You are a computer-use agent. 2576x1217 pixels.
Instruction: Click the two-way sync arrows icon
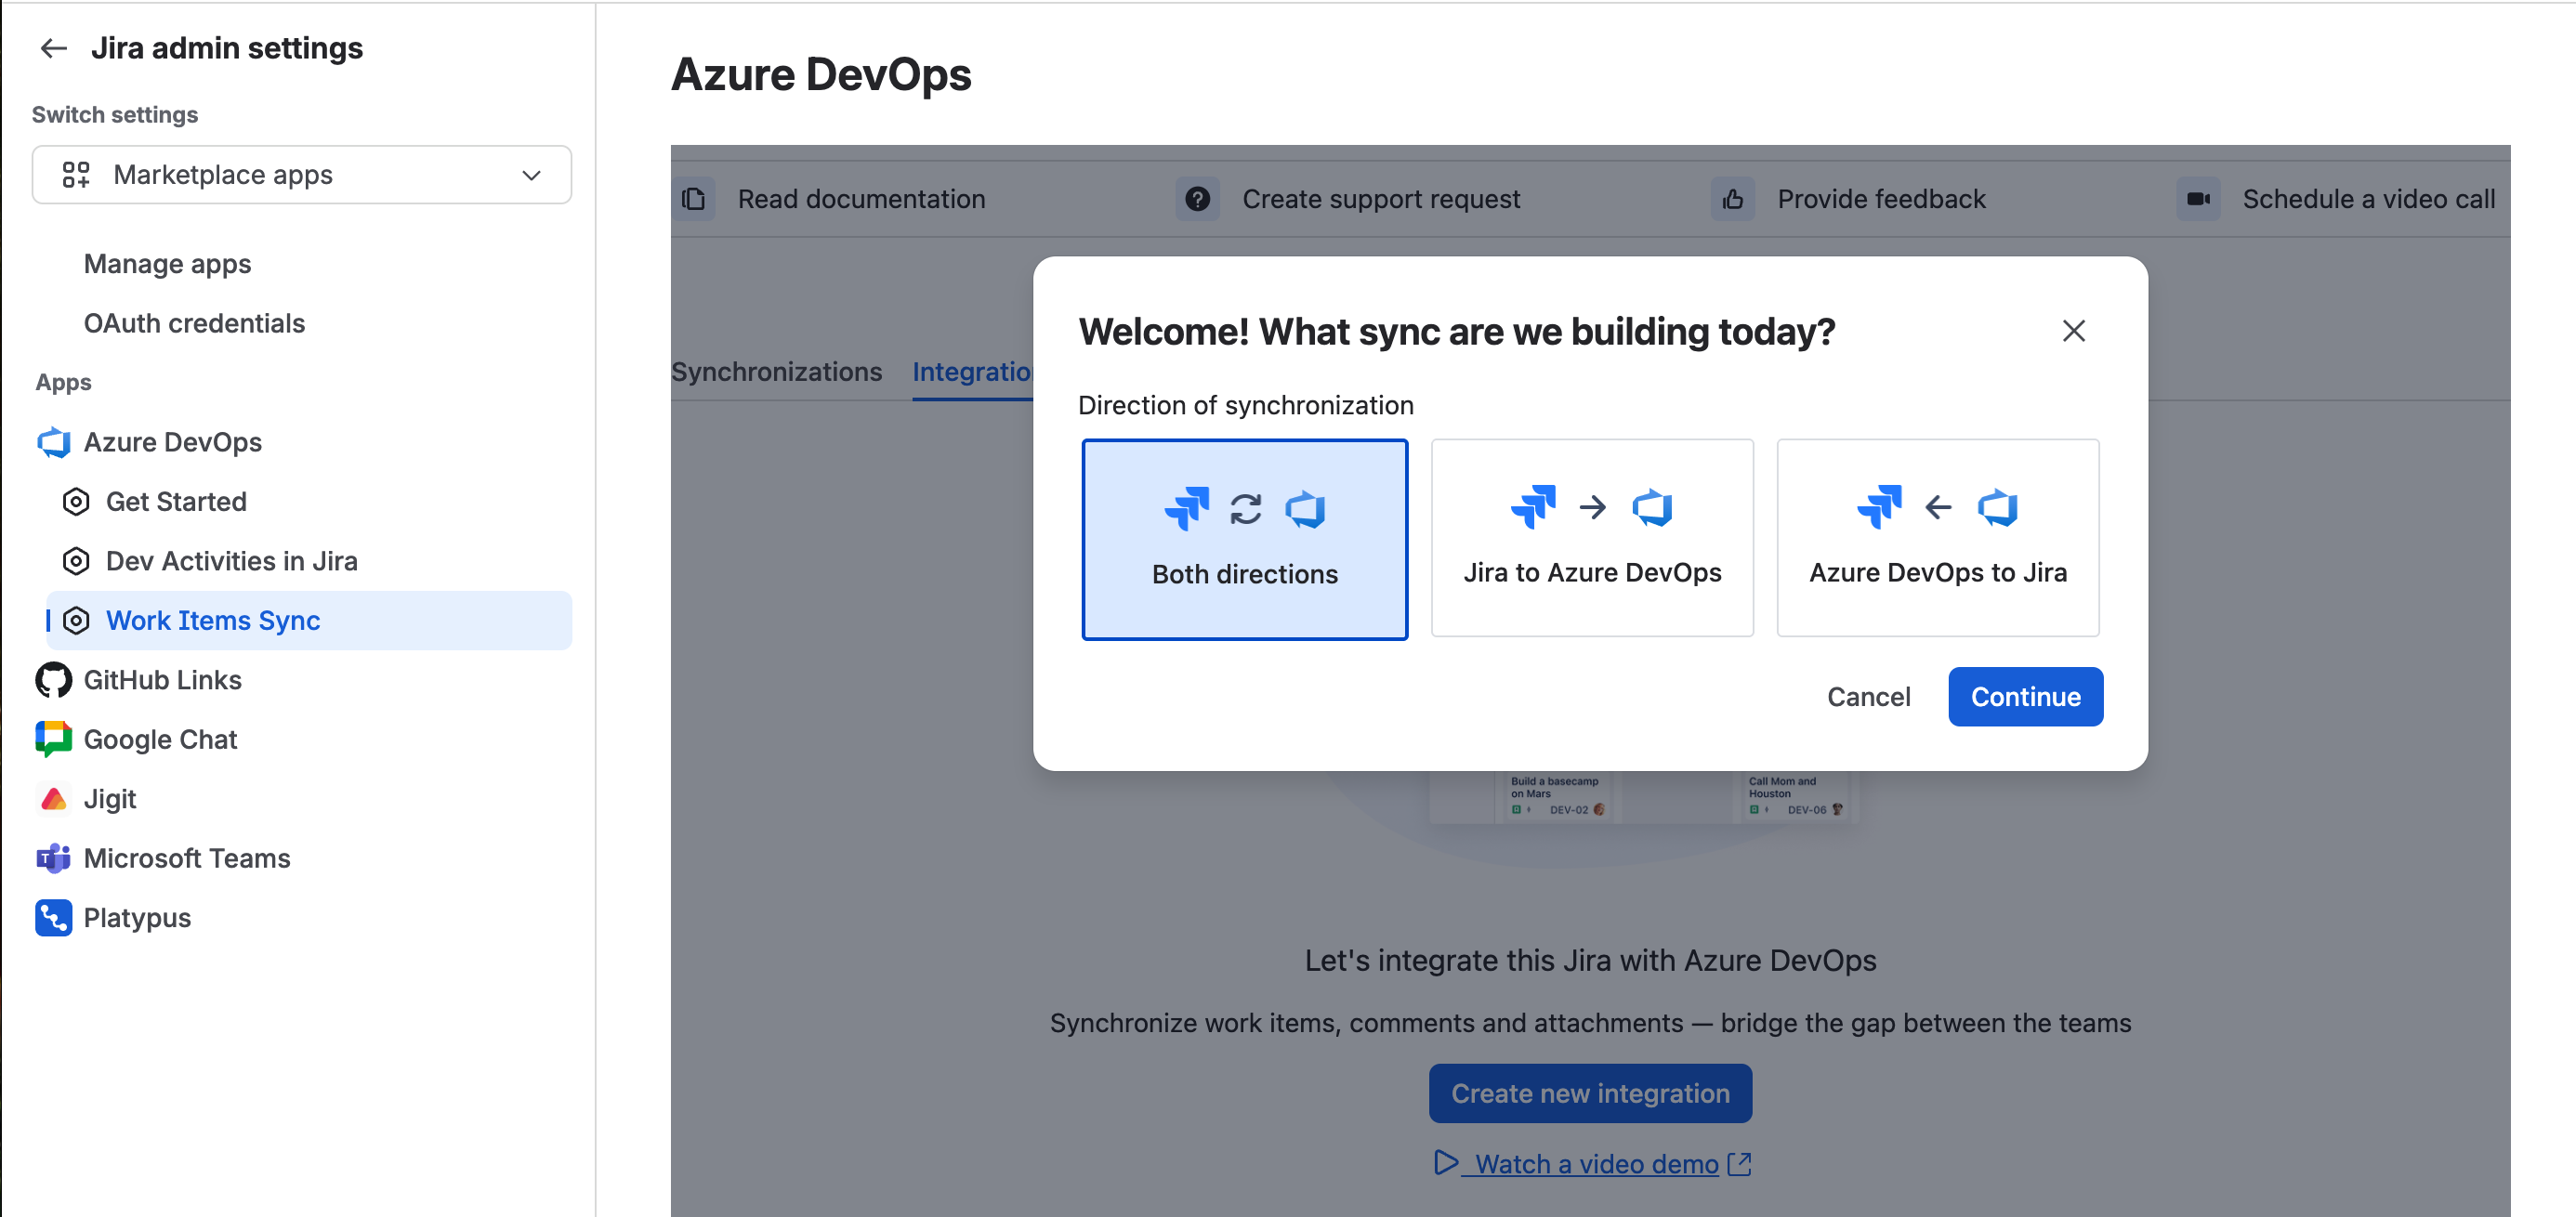click(1245, 509)
